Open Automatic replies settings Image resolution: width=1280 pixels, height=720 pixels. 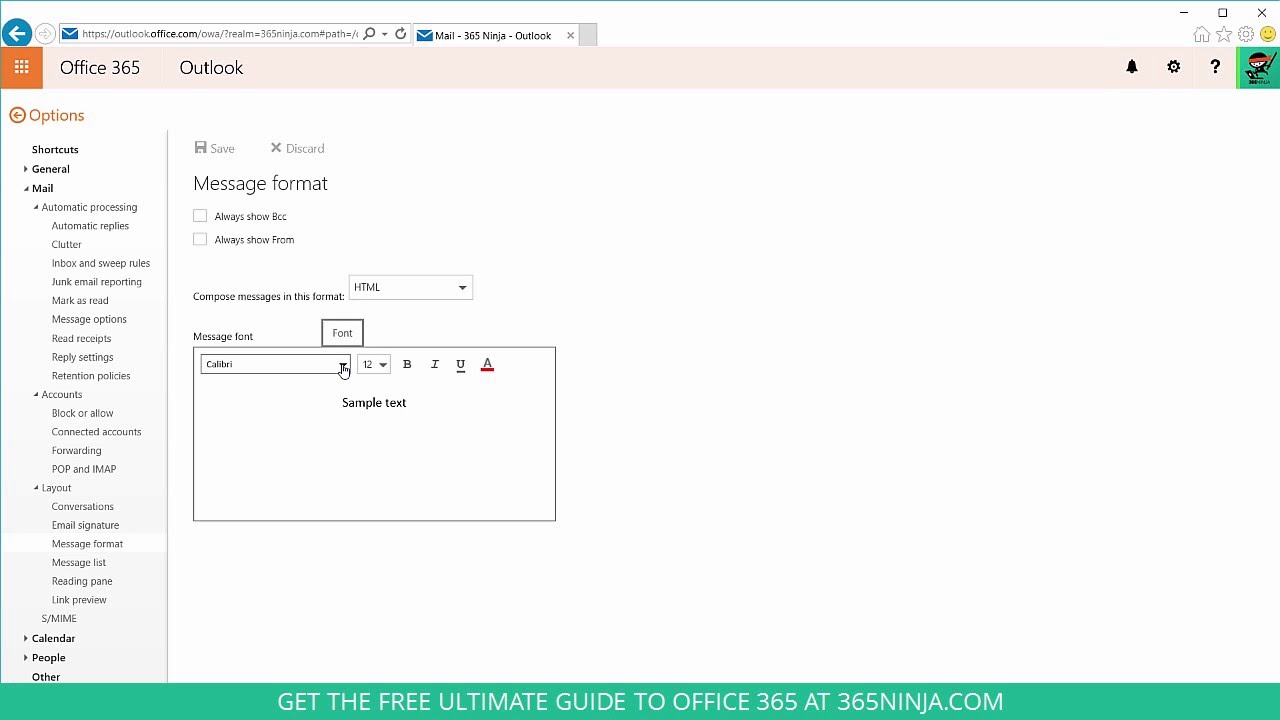tap(90, 226)
